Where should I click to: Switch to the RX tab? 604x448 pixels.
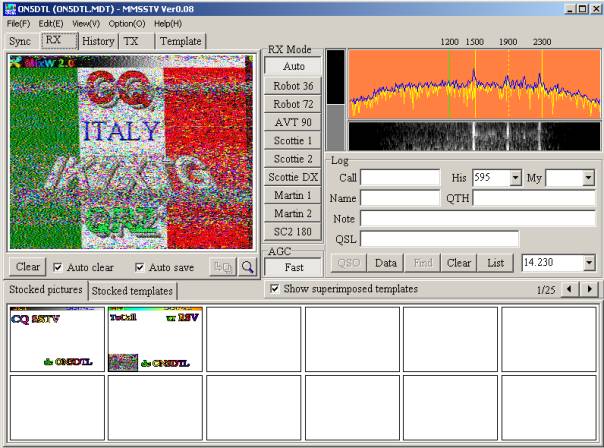point(59,40)
